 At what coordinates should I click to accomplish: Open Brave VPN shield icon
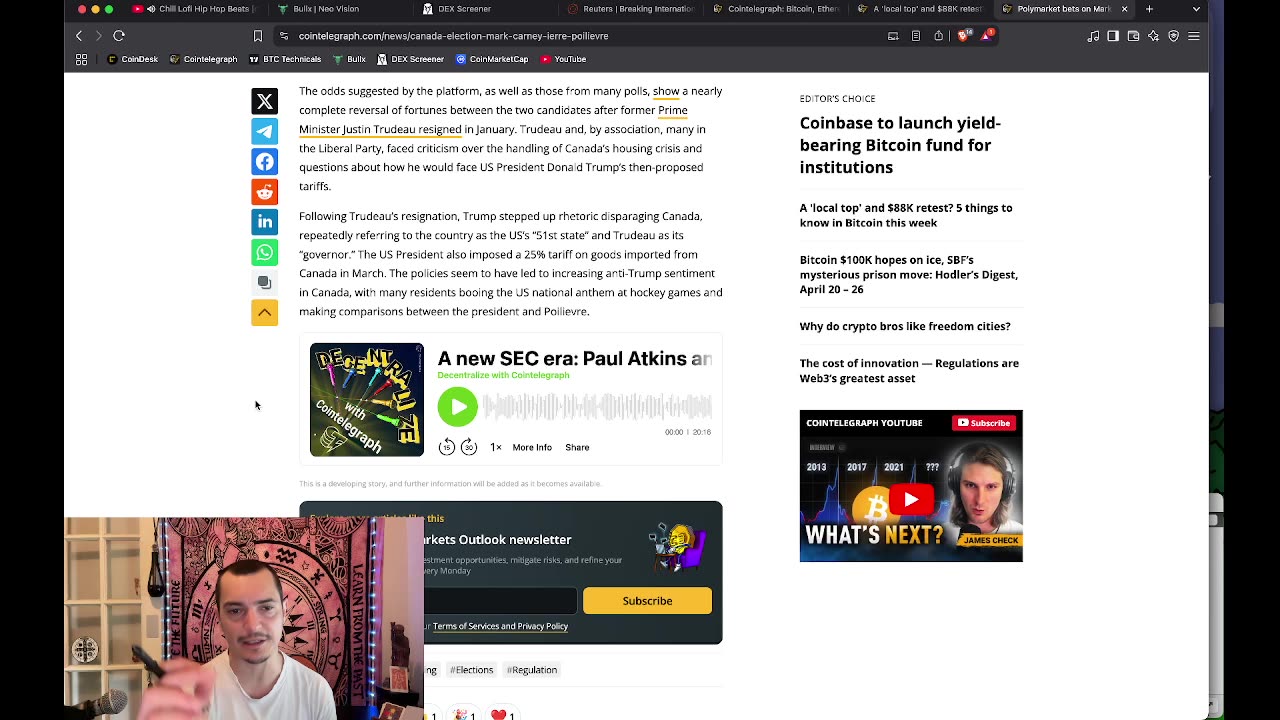click(x=1173, y=36)
